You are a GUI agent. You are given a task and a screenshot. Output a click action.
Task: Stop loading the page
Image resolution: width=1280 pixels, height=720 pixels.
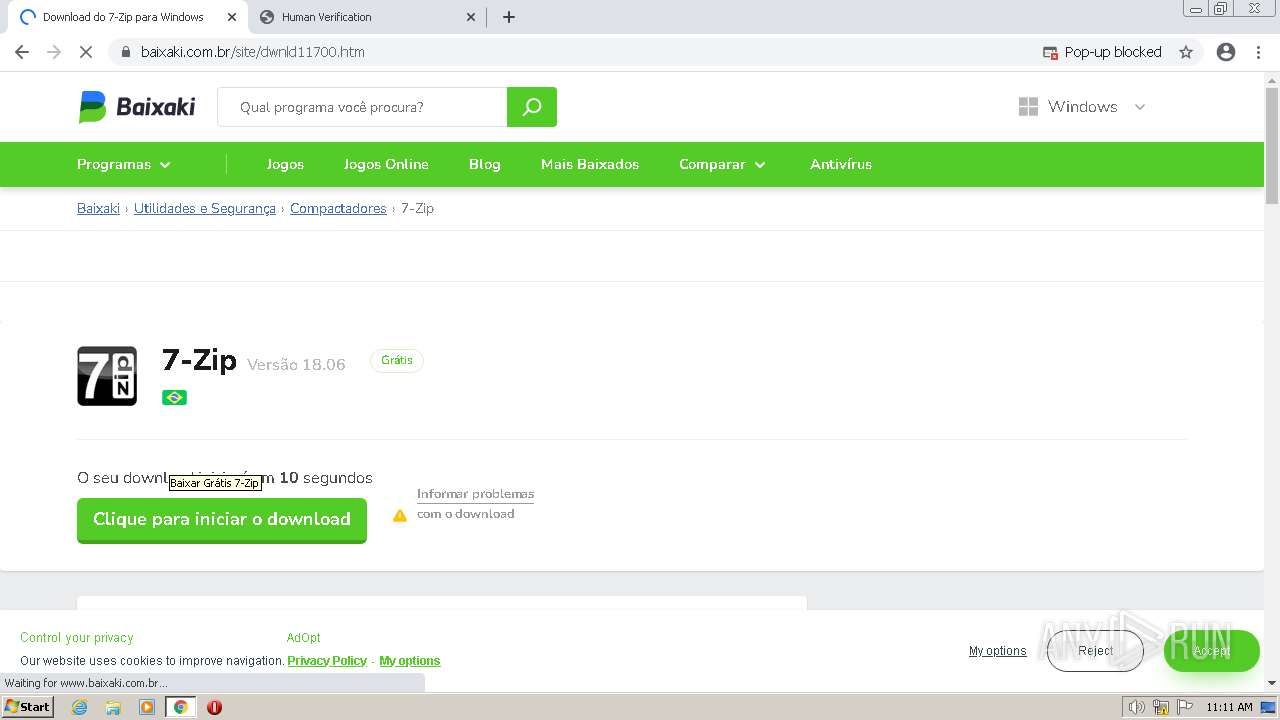(x=86, y=52)
